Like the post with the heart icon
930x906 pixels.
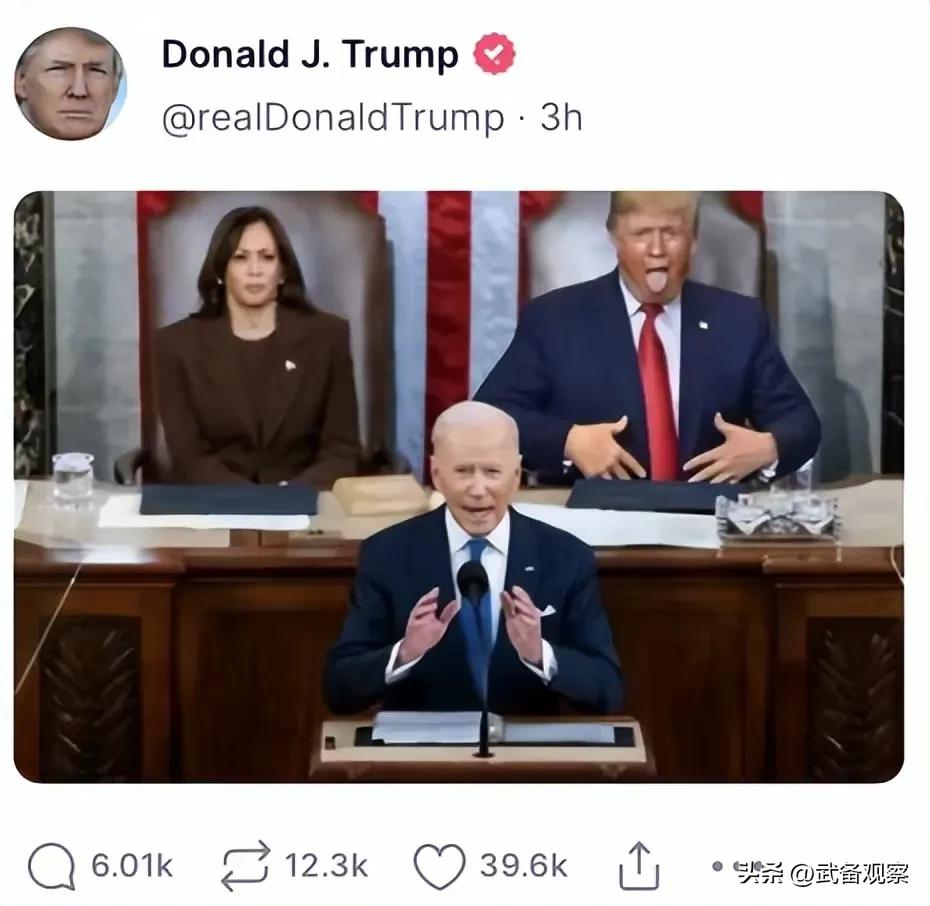click(439, 866)
